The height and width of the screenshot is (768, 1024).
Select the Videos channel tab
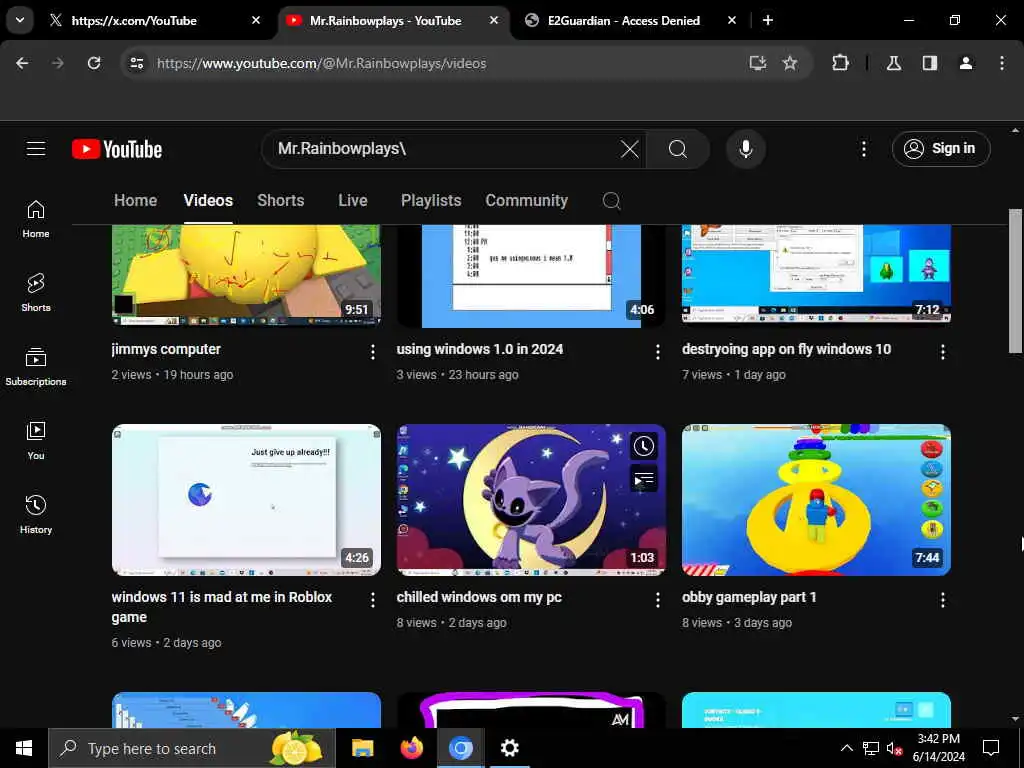coord(208,200)
